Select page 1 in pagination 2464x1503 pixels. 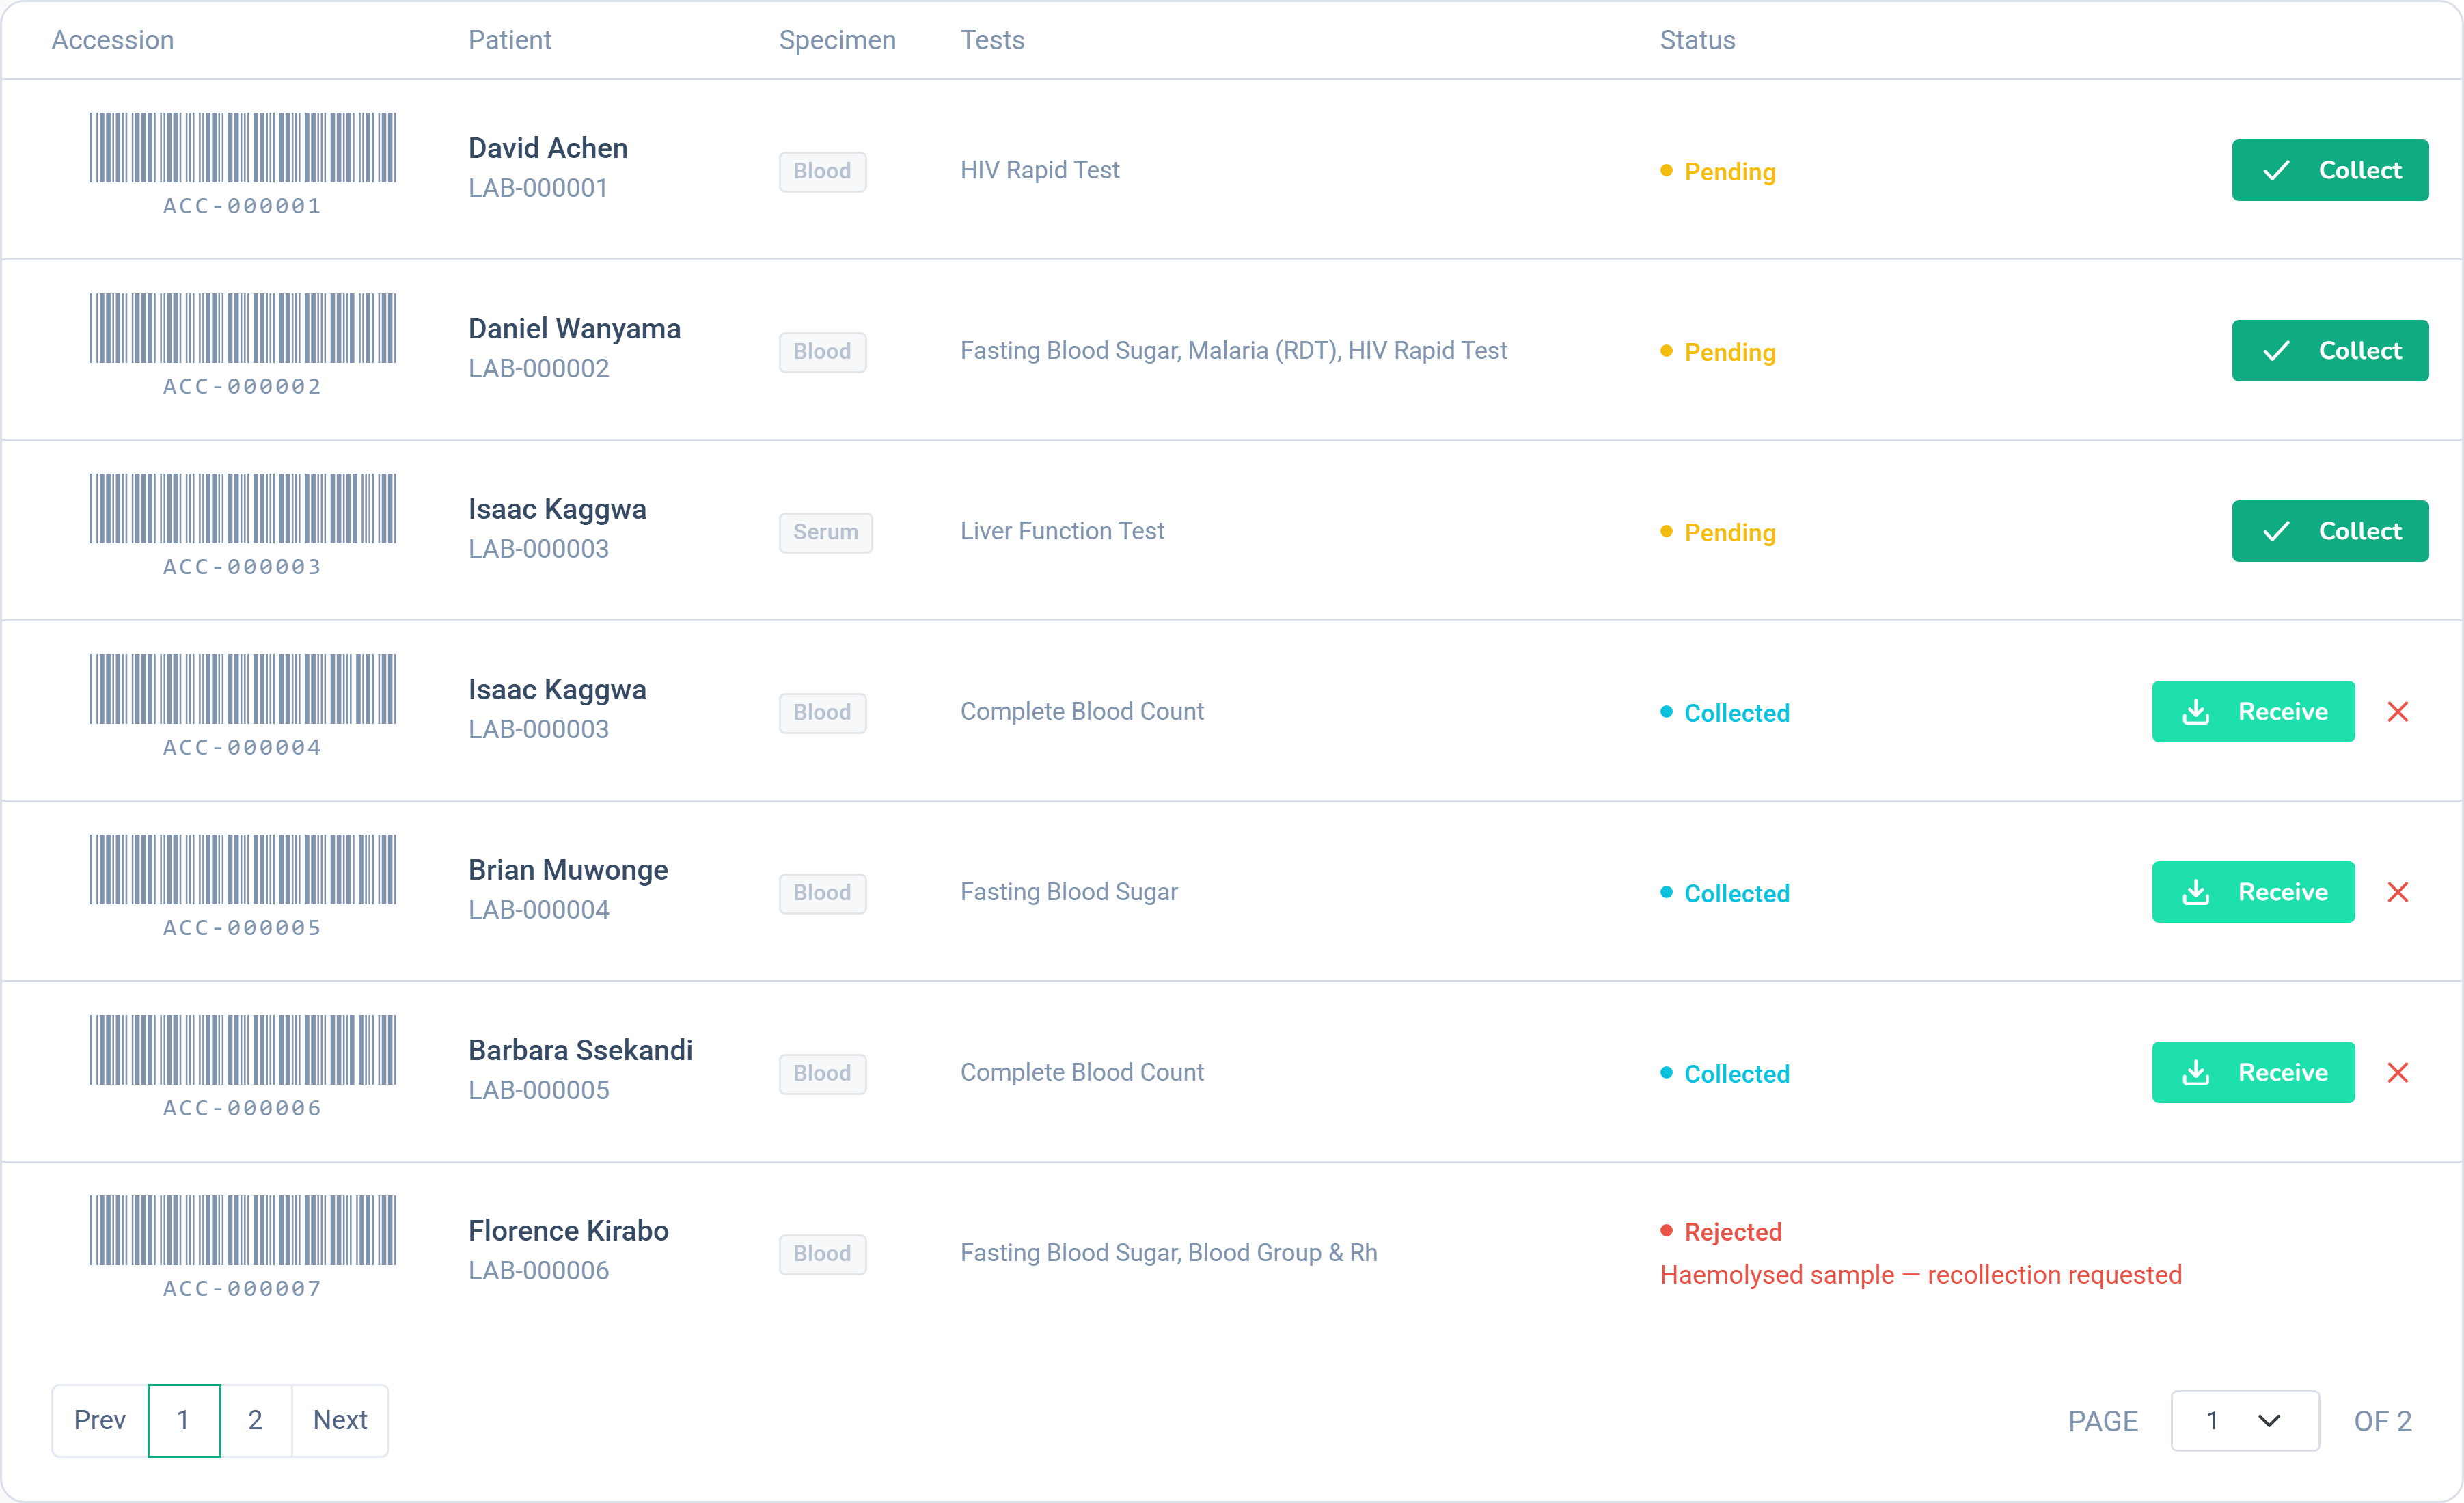pyautogui.click(x=184, y=1420)
